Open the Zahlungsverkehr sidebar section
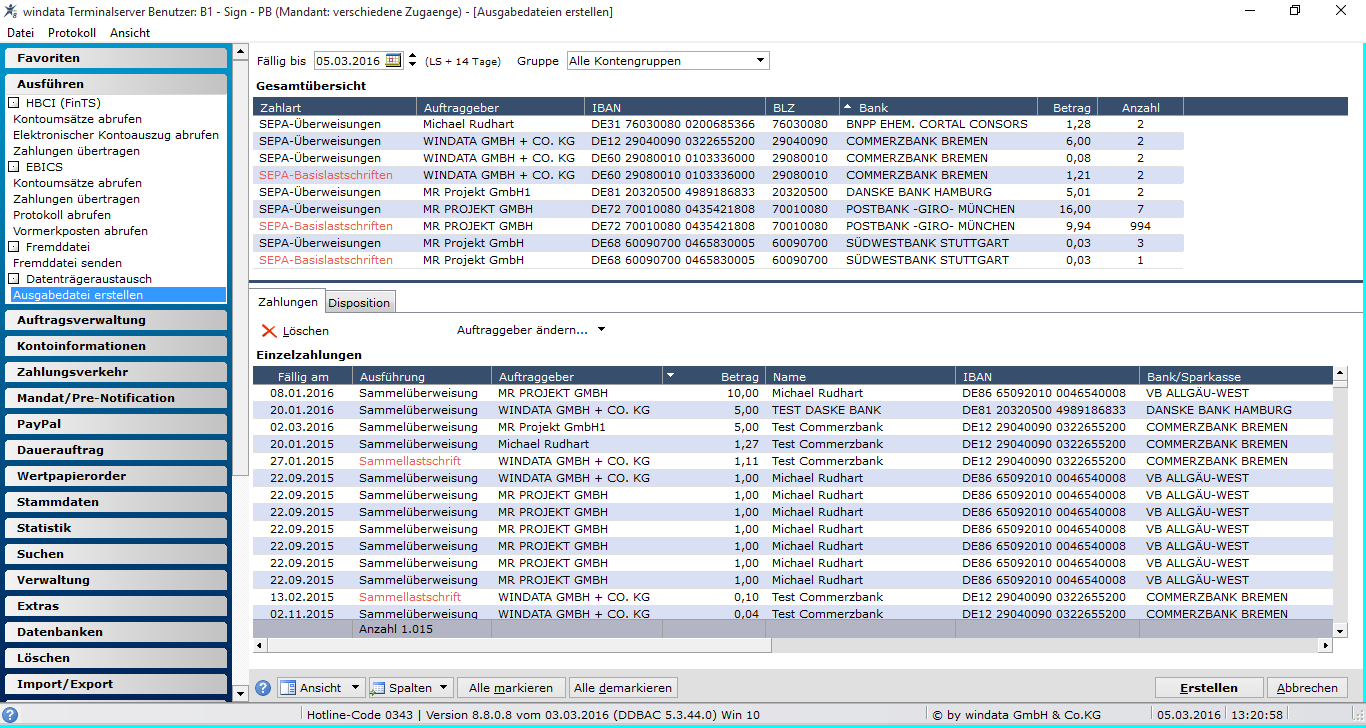This screenshot has width=1366, height=728. pyautogui.click(x=116, y=372)
